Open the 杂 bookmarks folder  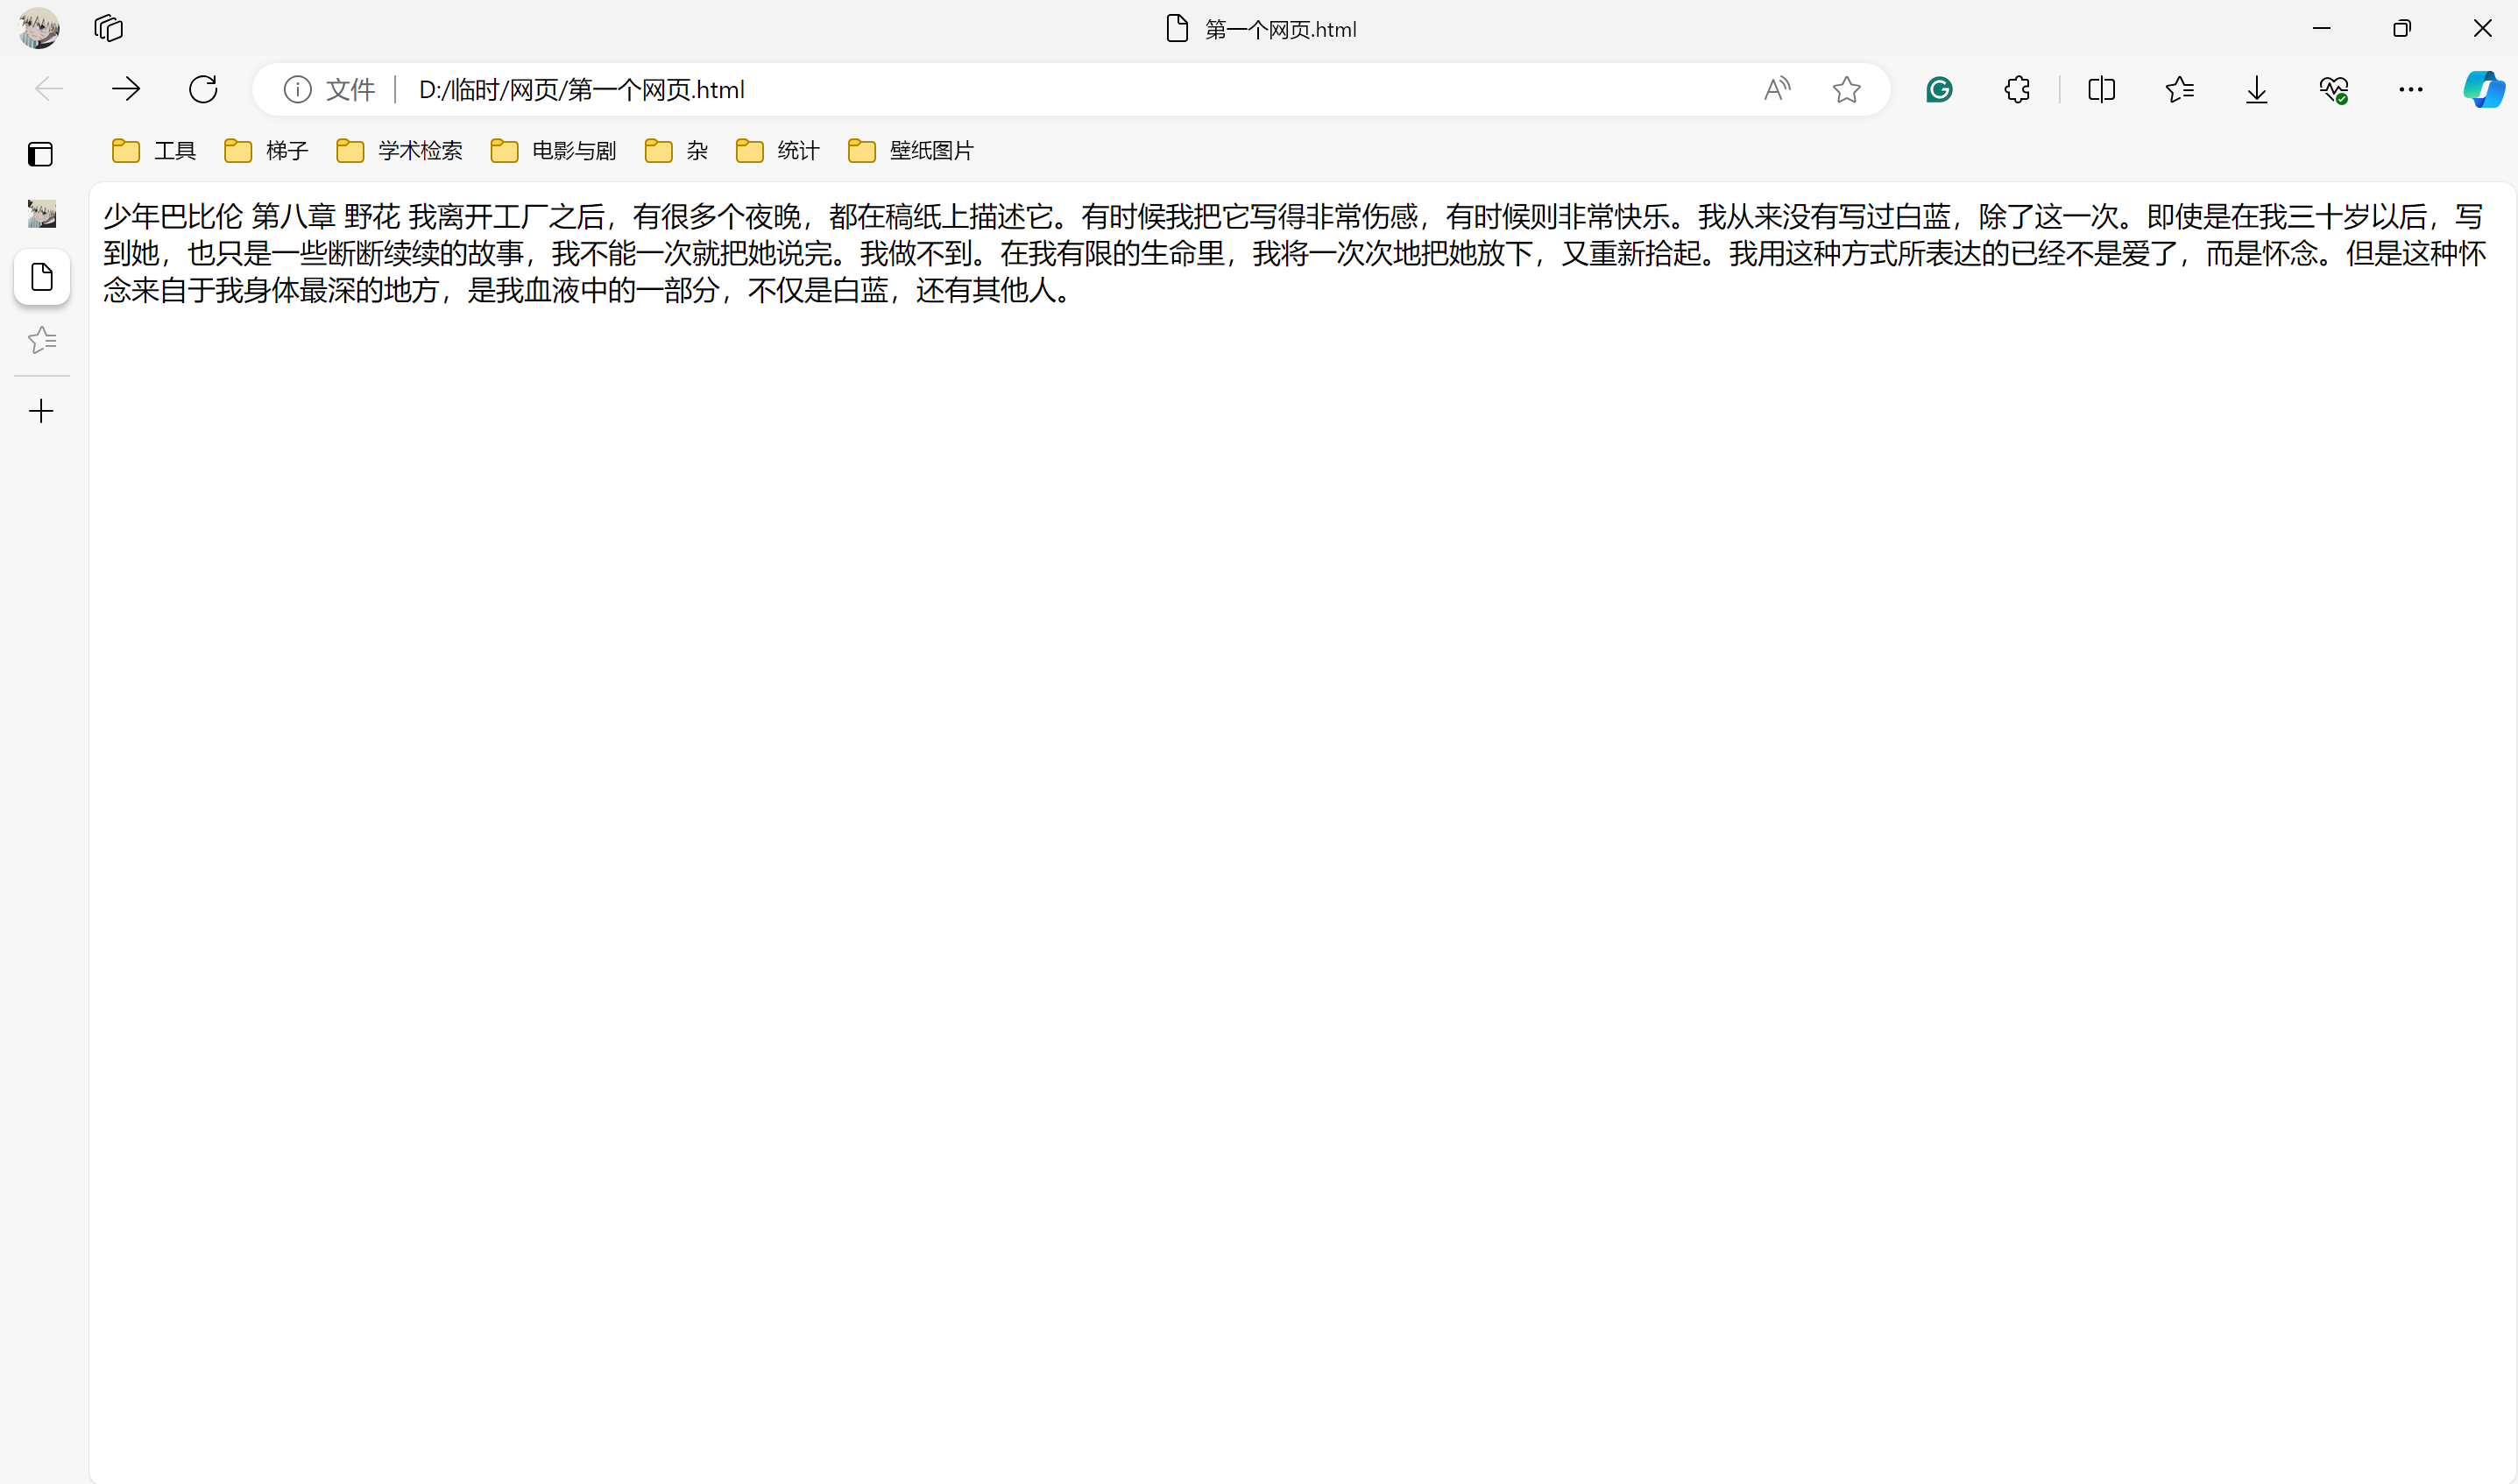[677, 150]
